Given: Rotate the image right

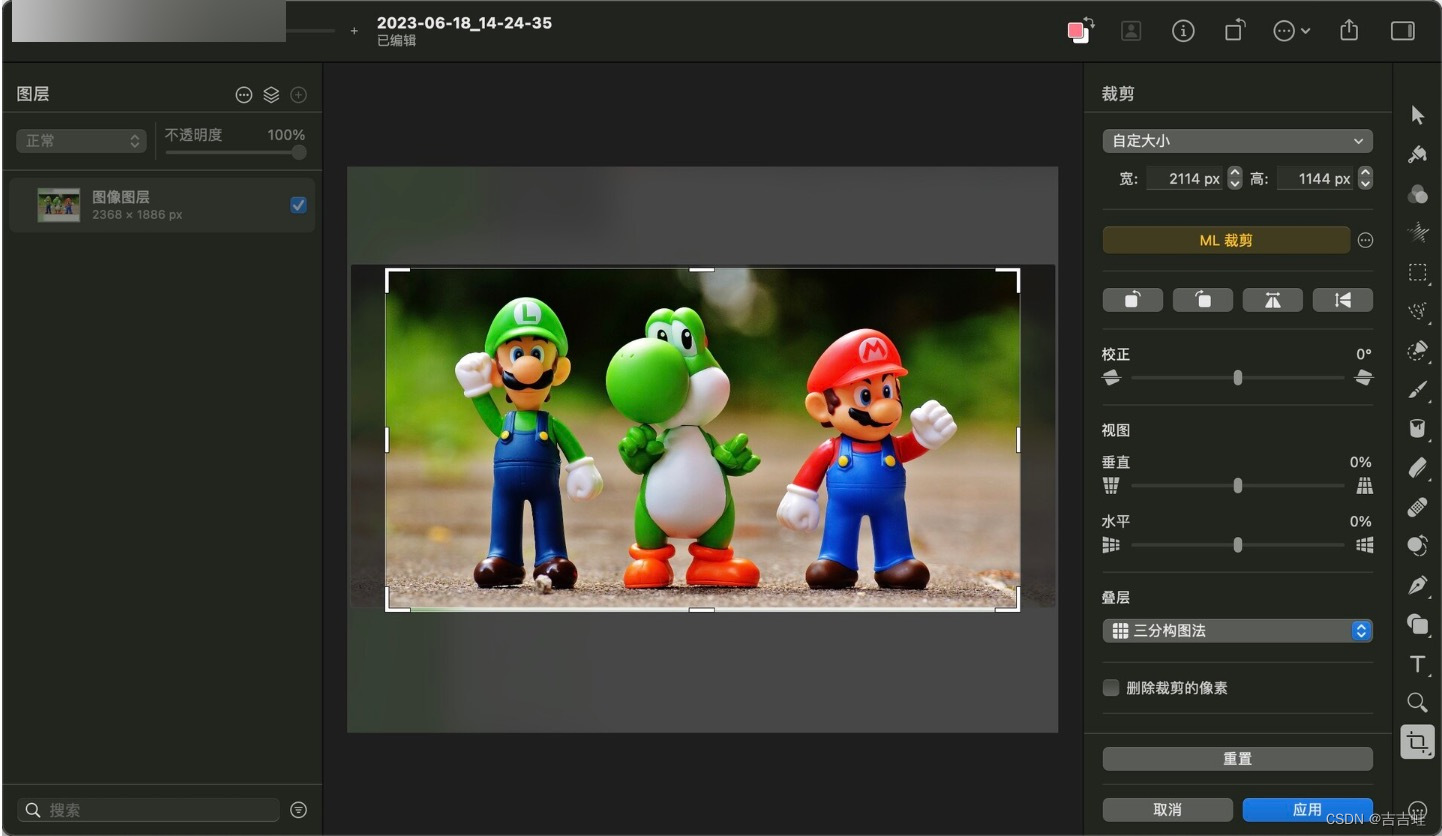Looking at the screenshot, I should click(1203, 300).
